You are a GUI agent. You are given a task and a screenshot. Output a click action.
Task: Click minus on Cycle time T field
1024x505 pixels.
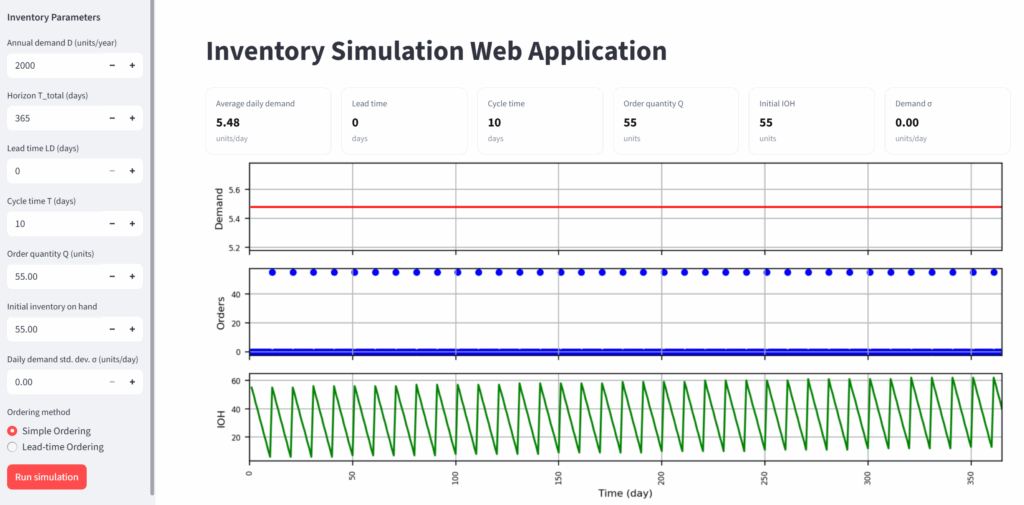[112, 224]
